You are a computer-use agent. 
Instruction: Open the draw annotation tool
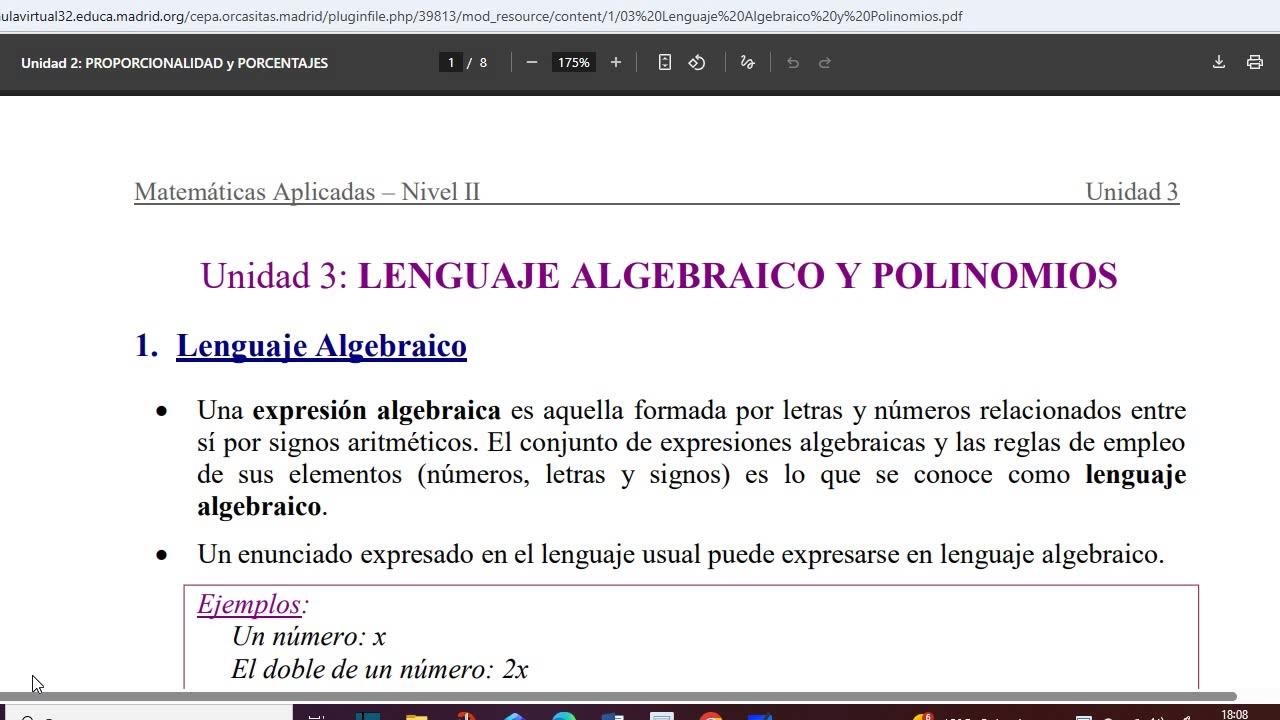[x=747, y=62]
